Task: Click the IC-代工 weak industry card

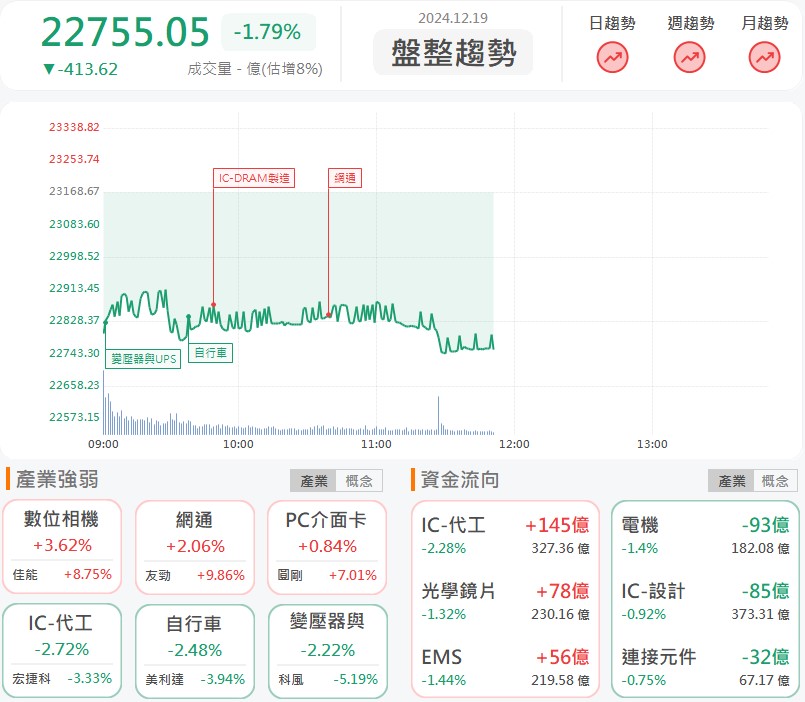Action: pyautogui.click(x=62, y=650)
